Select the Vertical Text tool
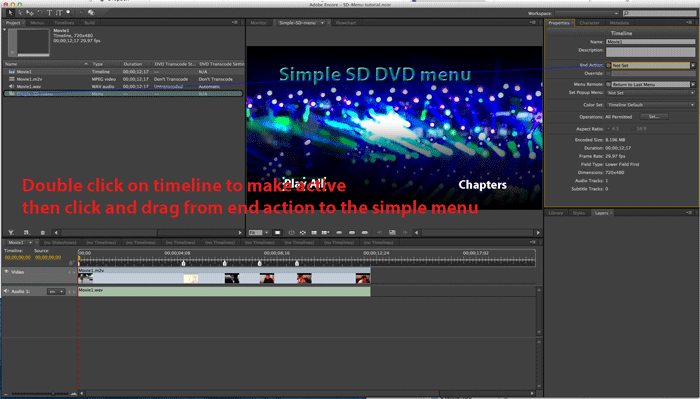The width and height of the screenshot is (700, 399). [59, 12]
